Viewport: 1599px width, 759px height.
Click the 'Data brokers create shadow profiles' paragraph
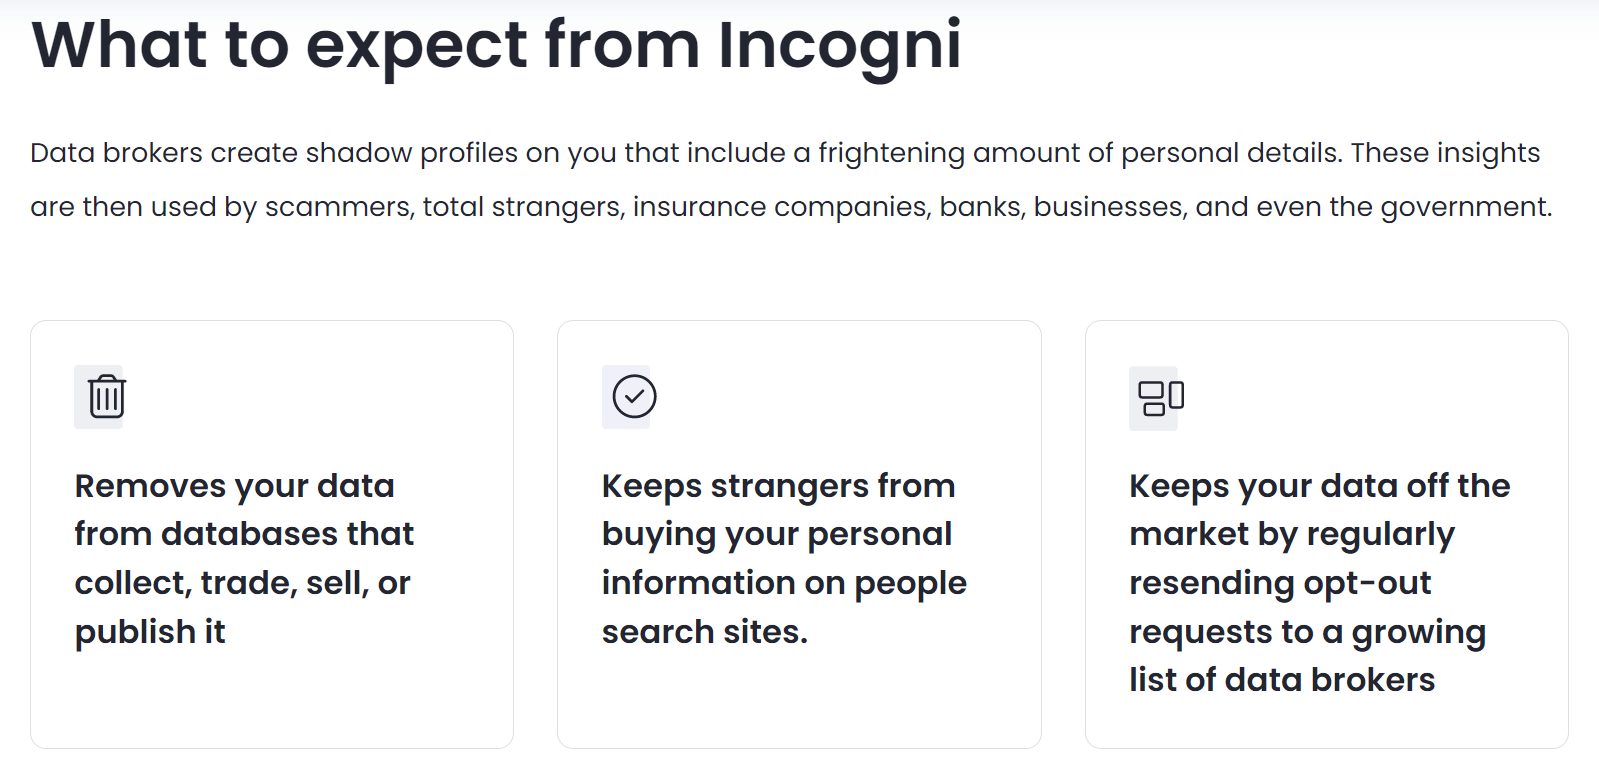(x=791, y=179)
